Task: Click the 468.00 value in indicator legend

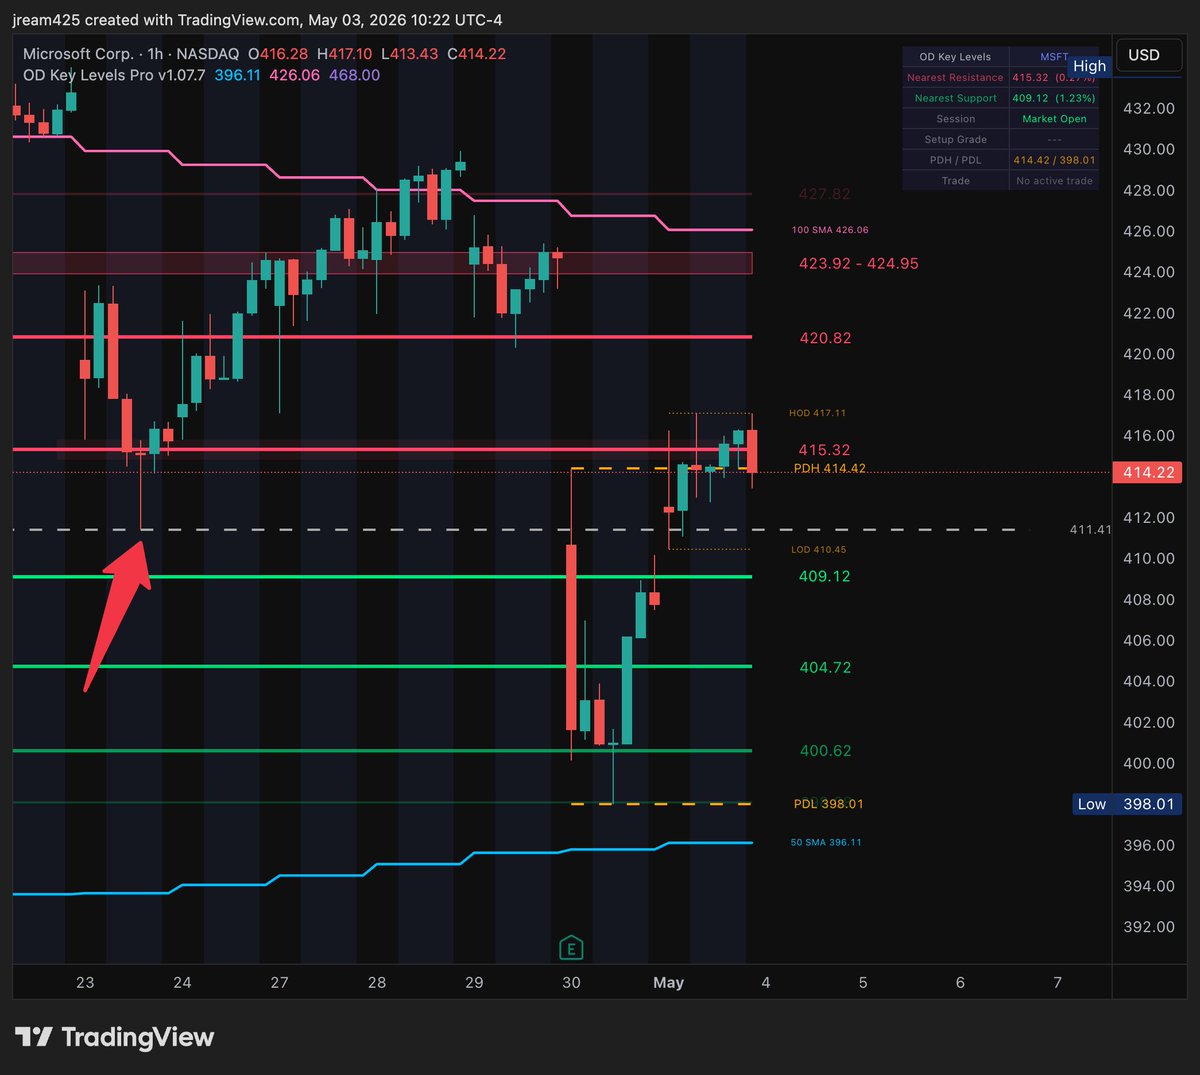Action: [x=354, y=75]
